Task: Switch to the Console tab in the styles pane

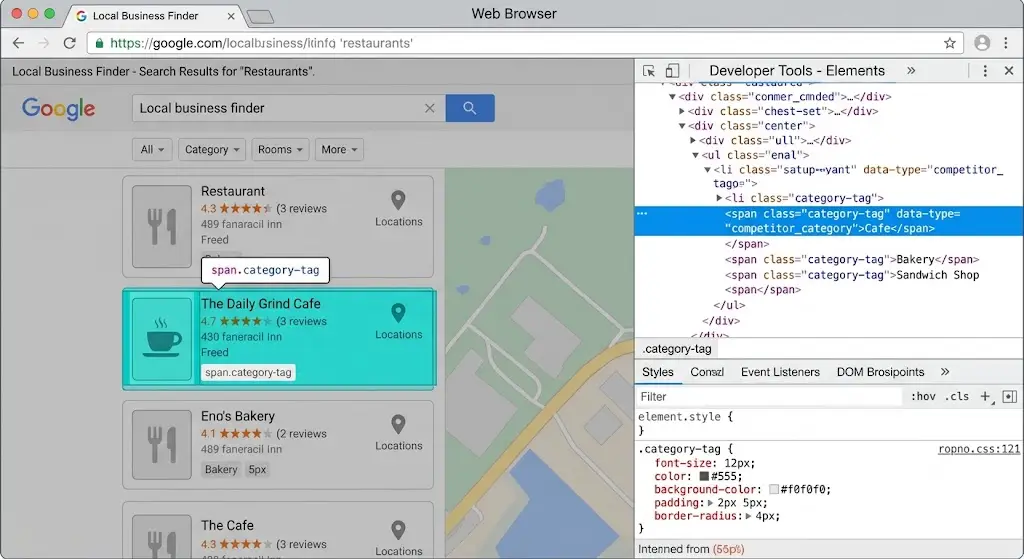Action: [707, 372]
